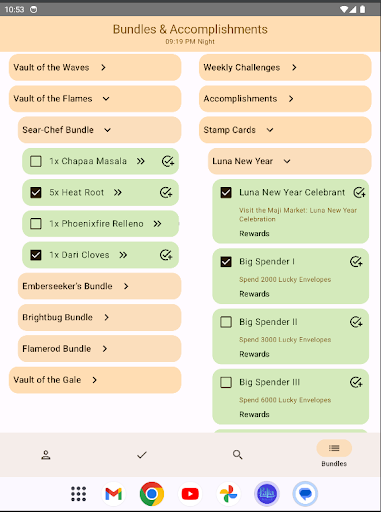Launch Chrome from the dock
This screenshot has width=381, height=512.
tap(152, 494)
